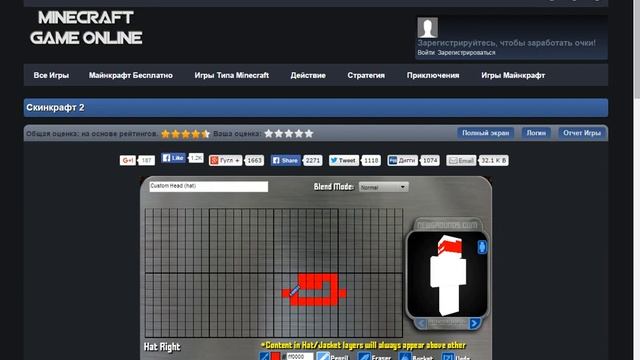Open the Игры Типа Minecraft menu item

pos(231,76)
